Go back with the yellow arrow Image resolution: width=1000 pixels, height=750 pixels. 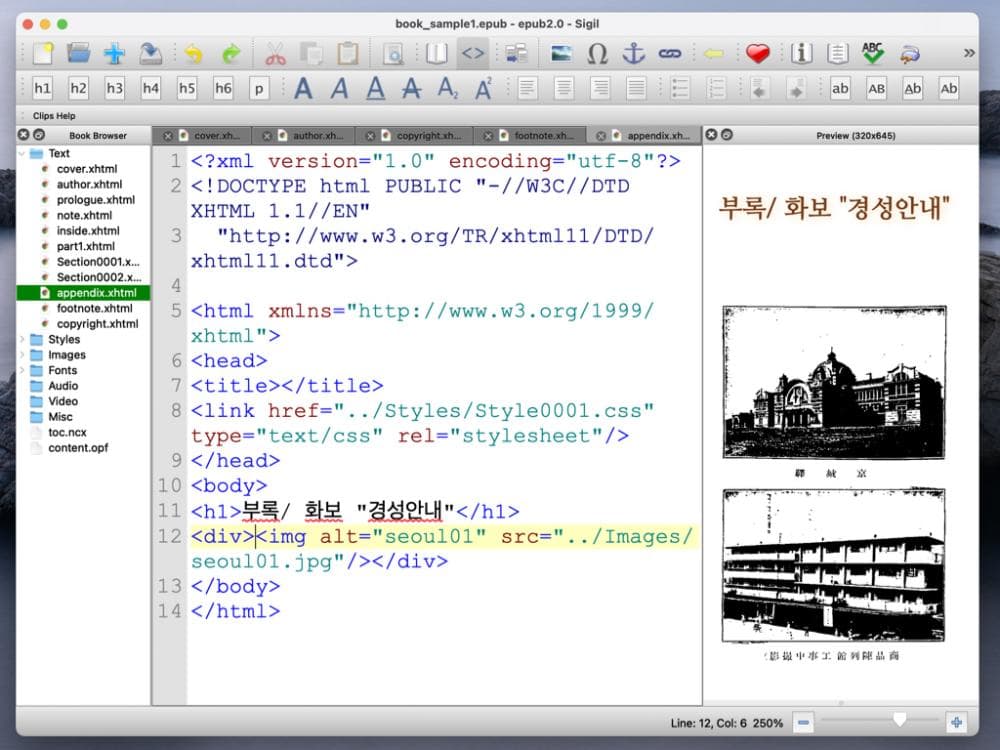pyautogui.click(x=713, y=54)
